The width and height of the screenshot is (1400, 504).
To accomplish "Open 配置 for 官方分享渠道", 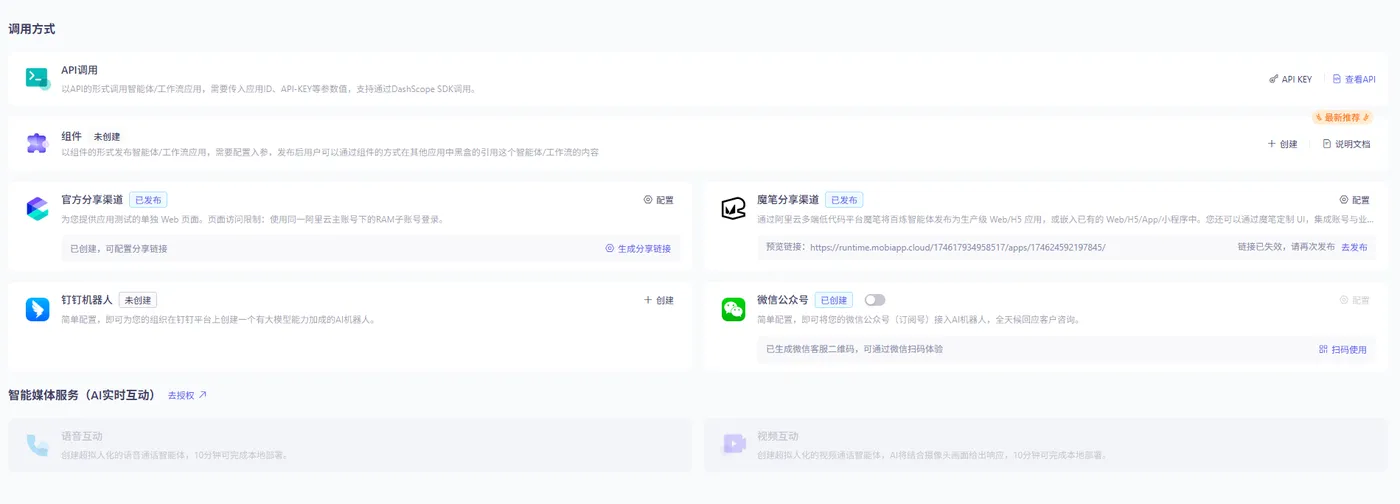I will [658, 200].
